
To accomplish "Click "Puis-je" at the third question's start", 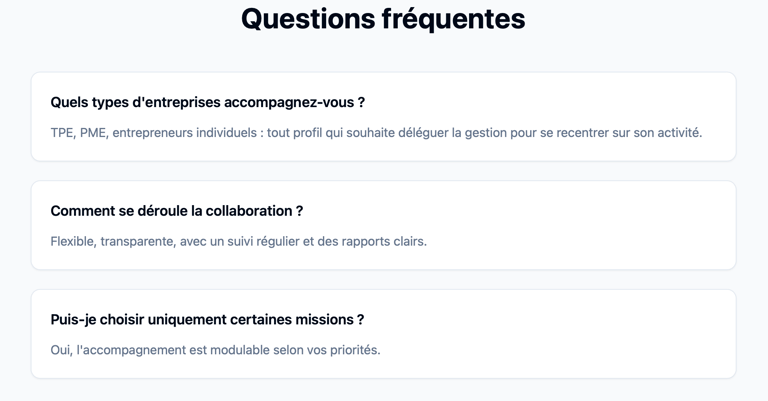I will [74, 320].
